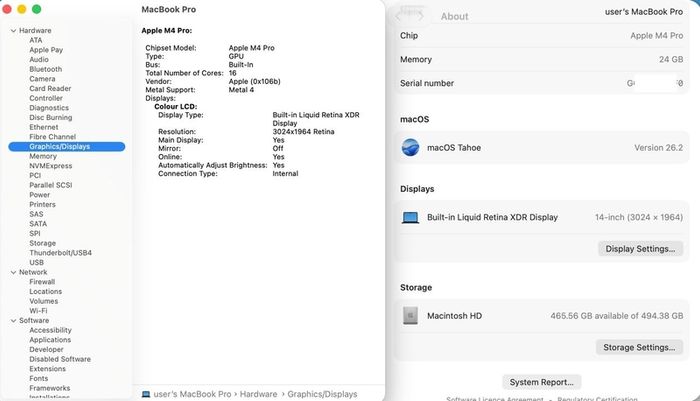Click Graphics/Displays in the path bar
Image resolution: width=700 pixels, height=401 pixels.
pyautogui.click(x=322, y=394)
